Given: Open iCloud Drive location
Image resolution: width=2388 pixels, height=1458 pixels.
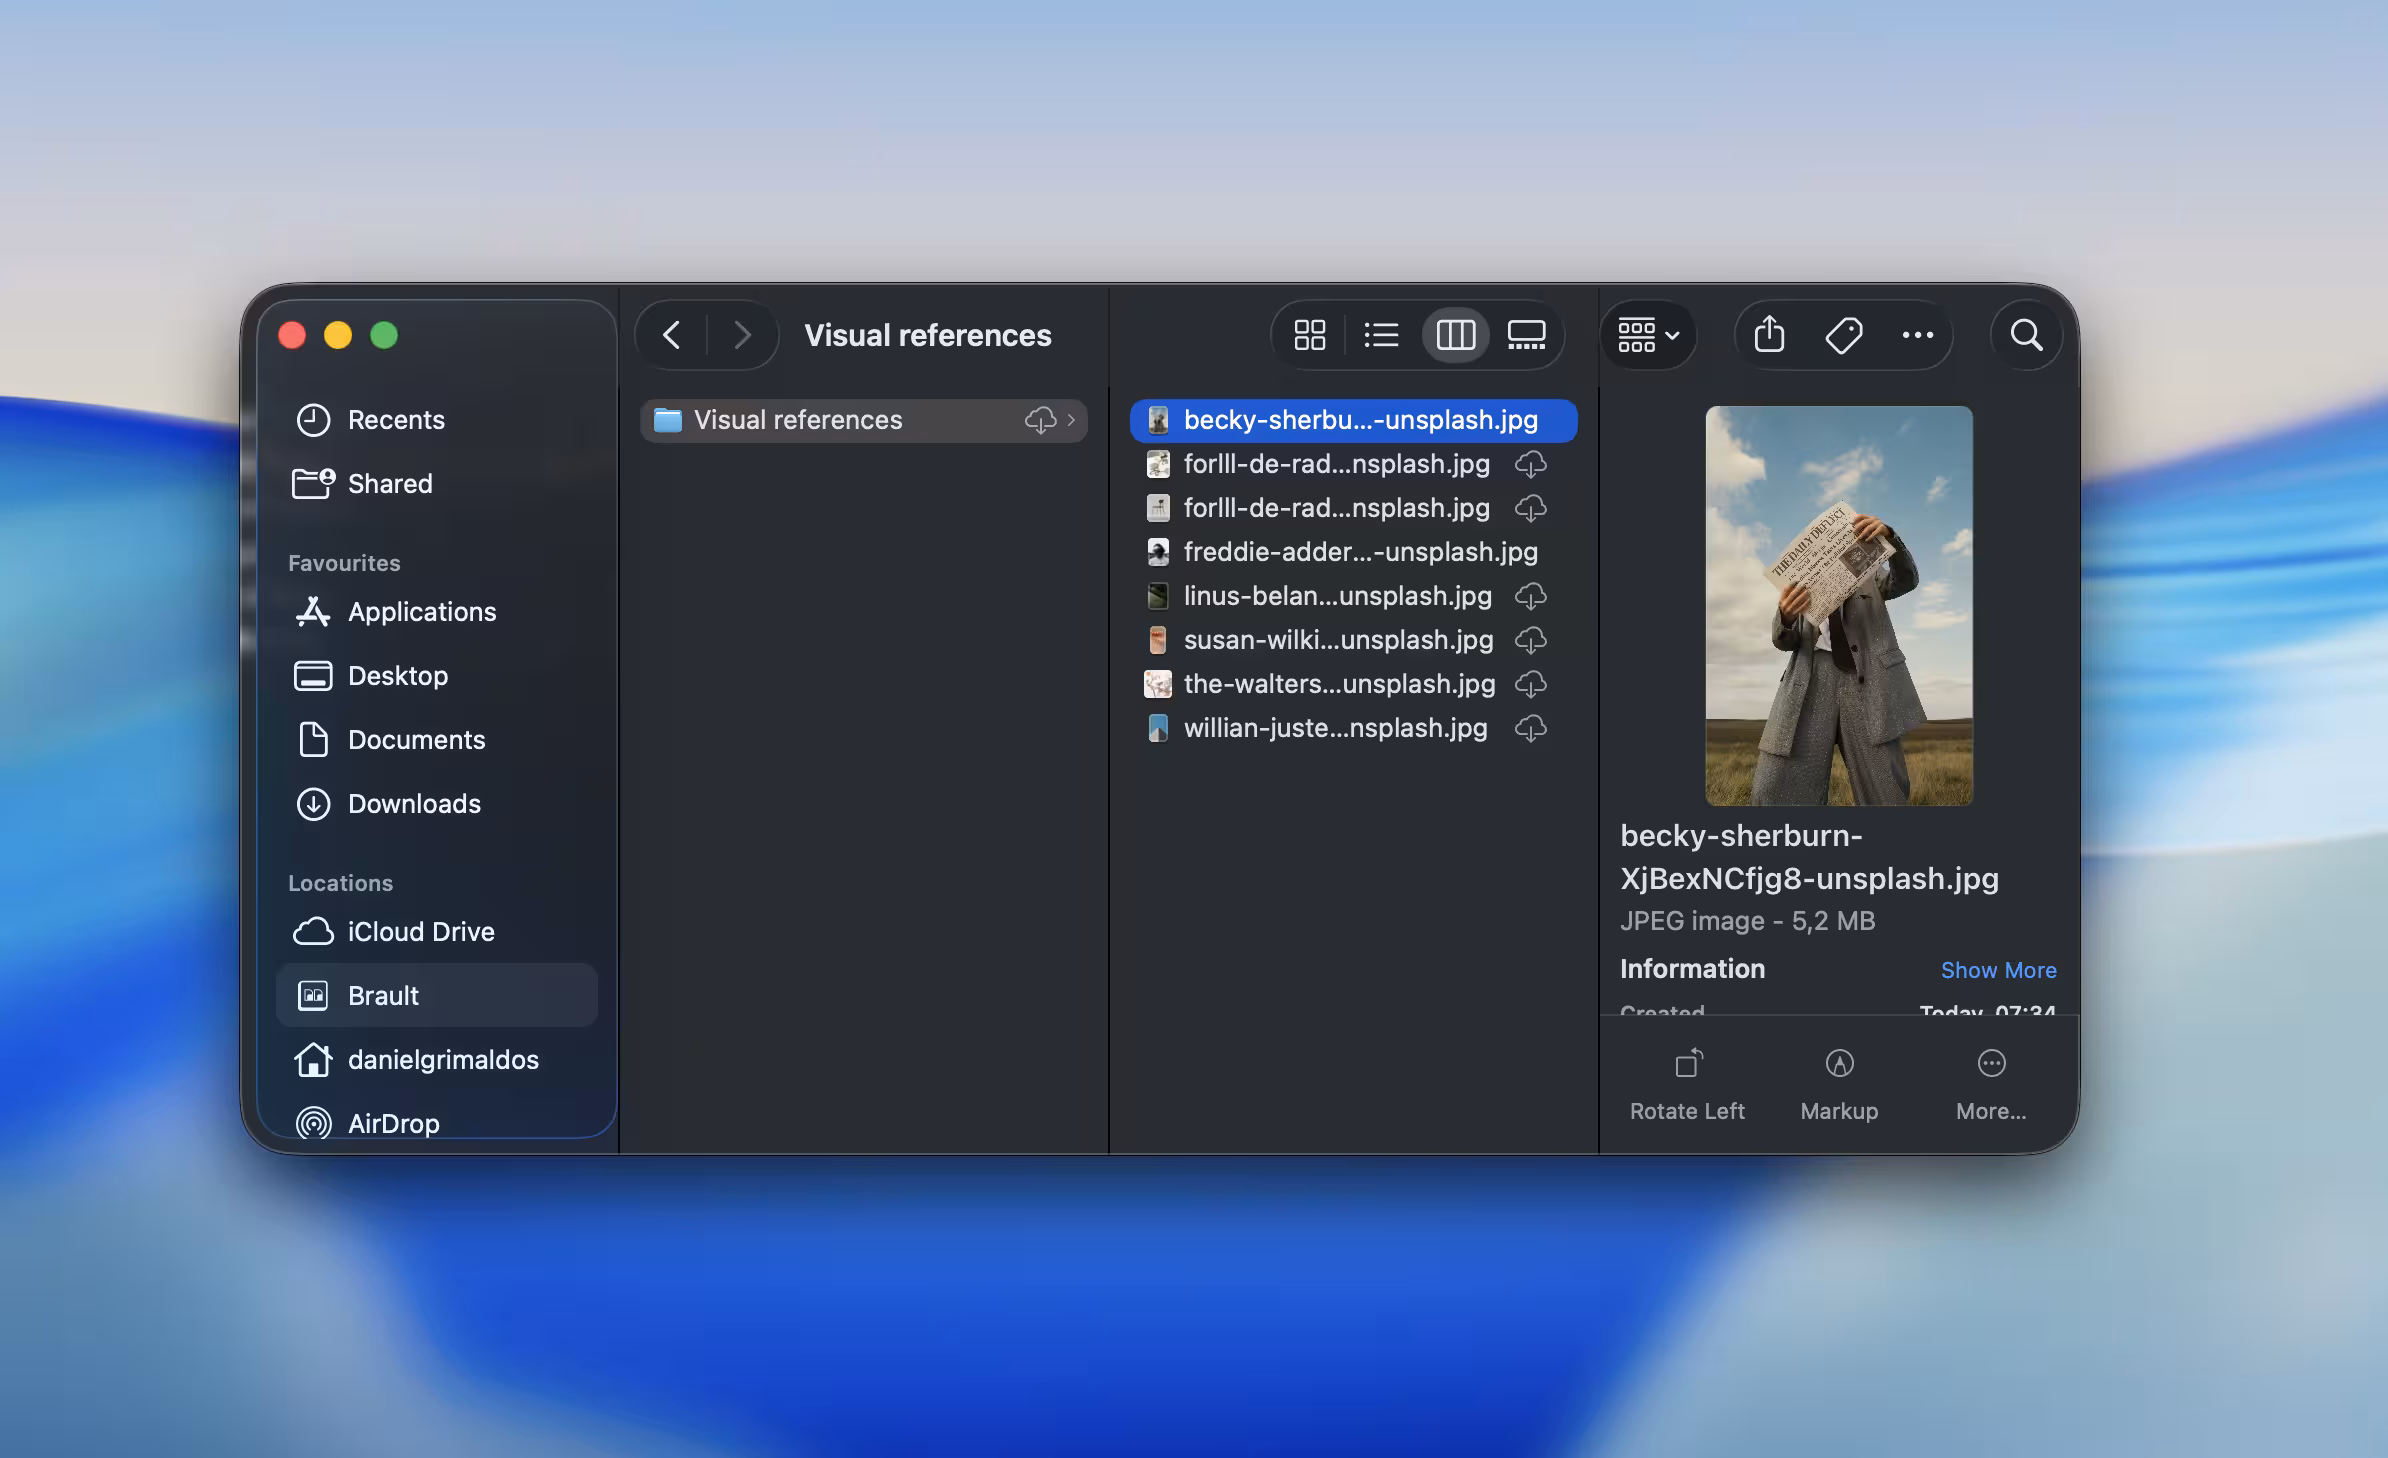Looking at the screenshot, I should (437, 932).
